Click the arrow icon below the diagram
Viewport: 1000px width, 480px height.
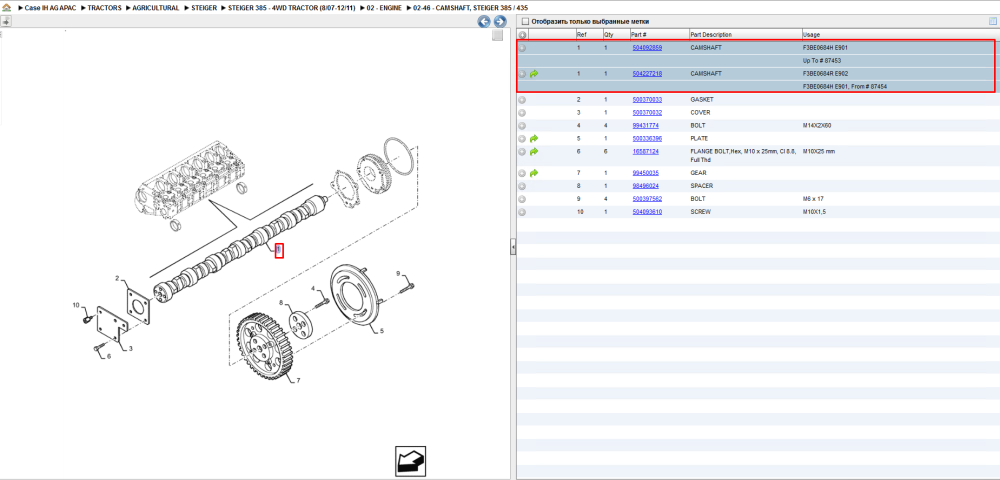click(x=410, y=460)
